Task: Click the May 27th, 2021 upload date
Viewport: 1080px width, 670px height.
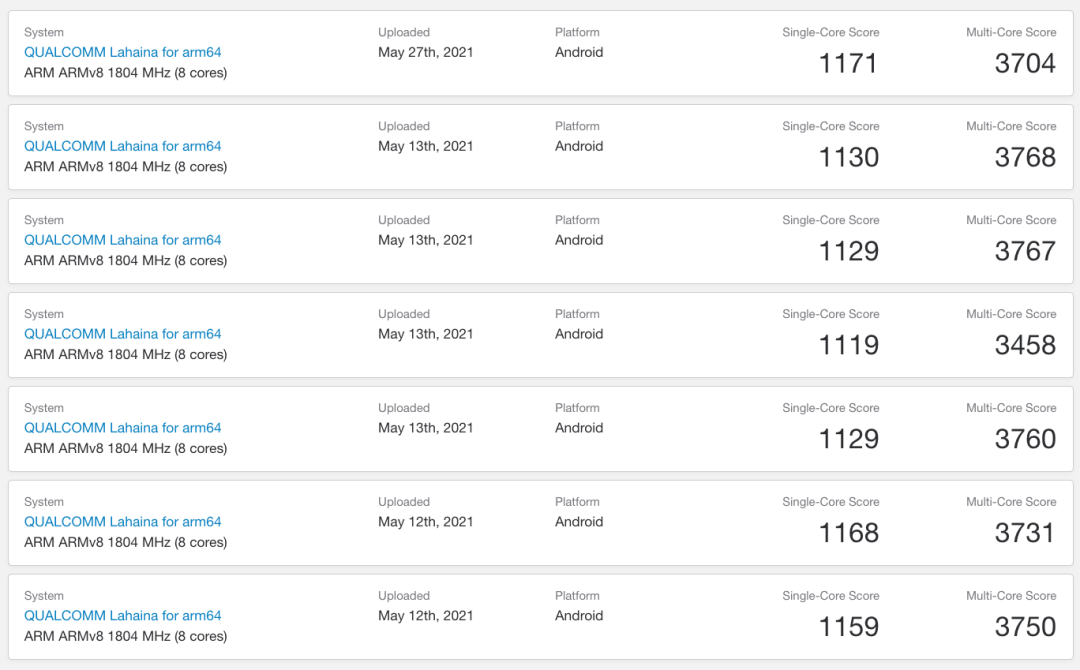Action: (x=426, y=52)
